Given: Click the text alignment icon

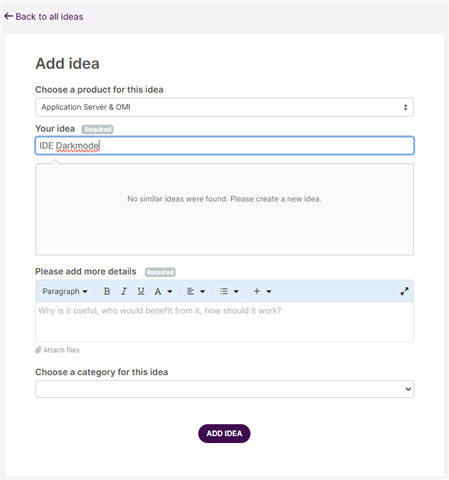Looking at the screenshot, I should [x=190, y=291].
